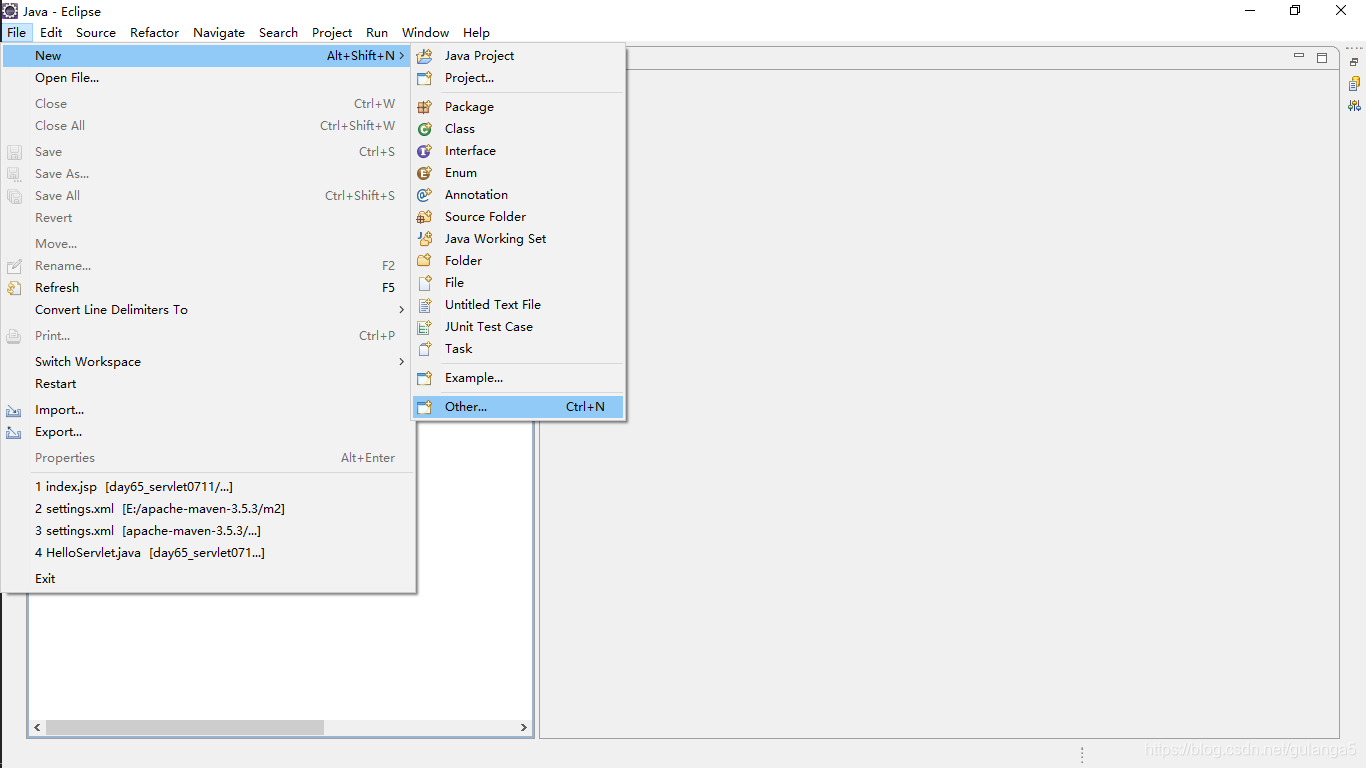
Task: Click the horizontal scrollbar right arrow
Action: click(523, 728)
